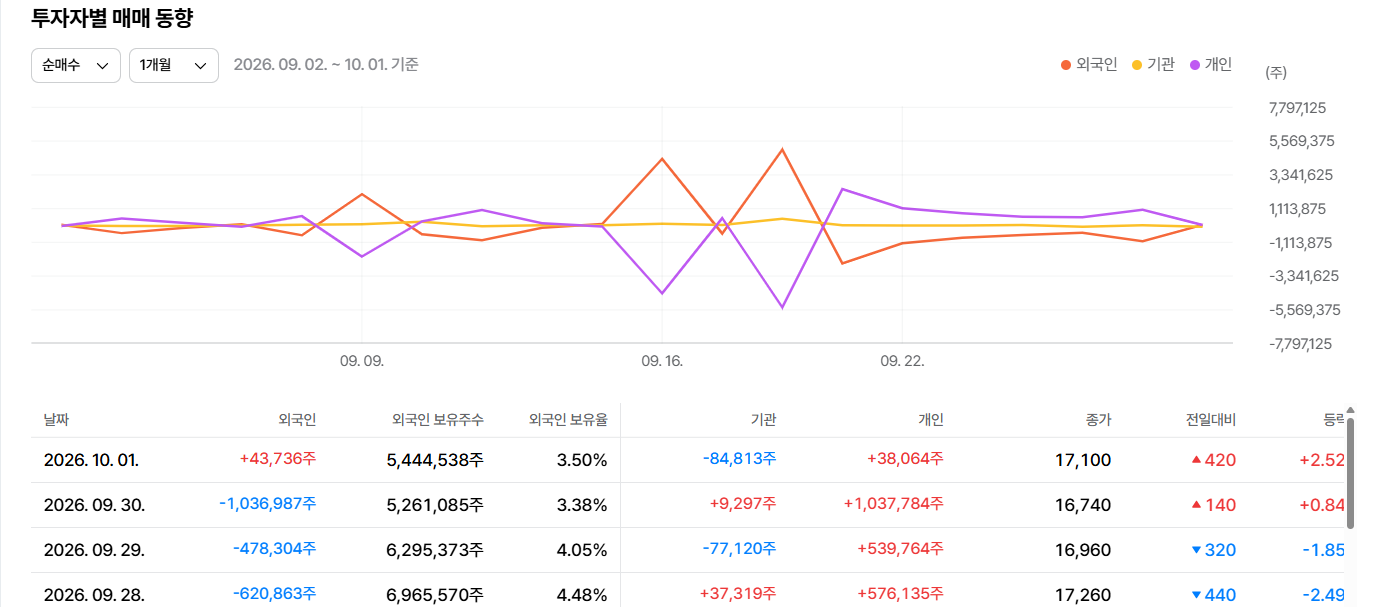Click the +9,297주 institution value
Screen dimensions: 1373x607
point(744,503)
